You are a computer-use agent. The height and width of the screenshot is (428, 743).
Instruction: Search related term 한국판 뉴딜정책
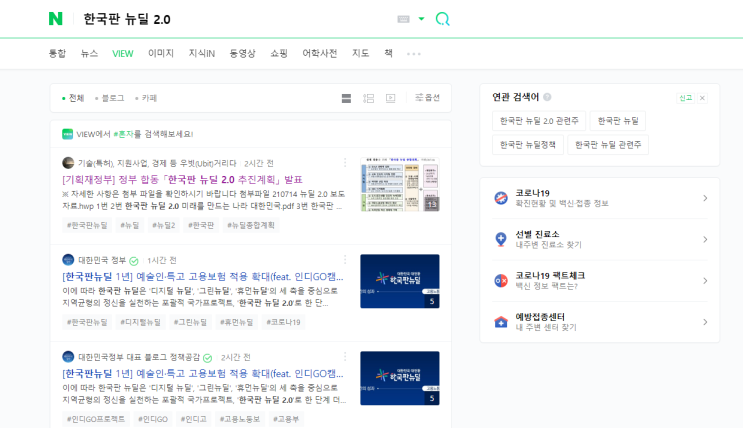(x=528, y=145)
